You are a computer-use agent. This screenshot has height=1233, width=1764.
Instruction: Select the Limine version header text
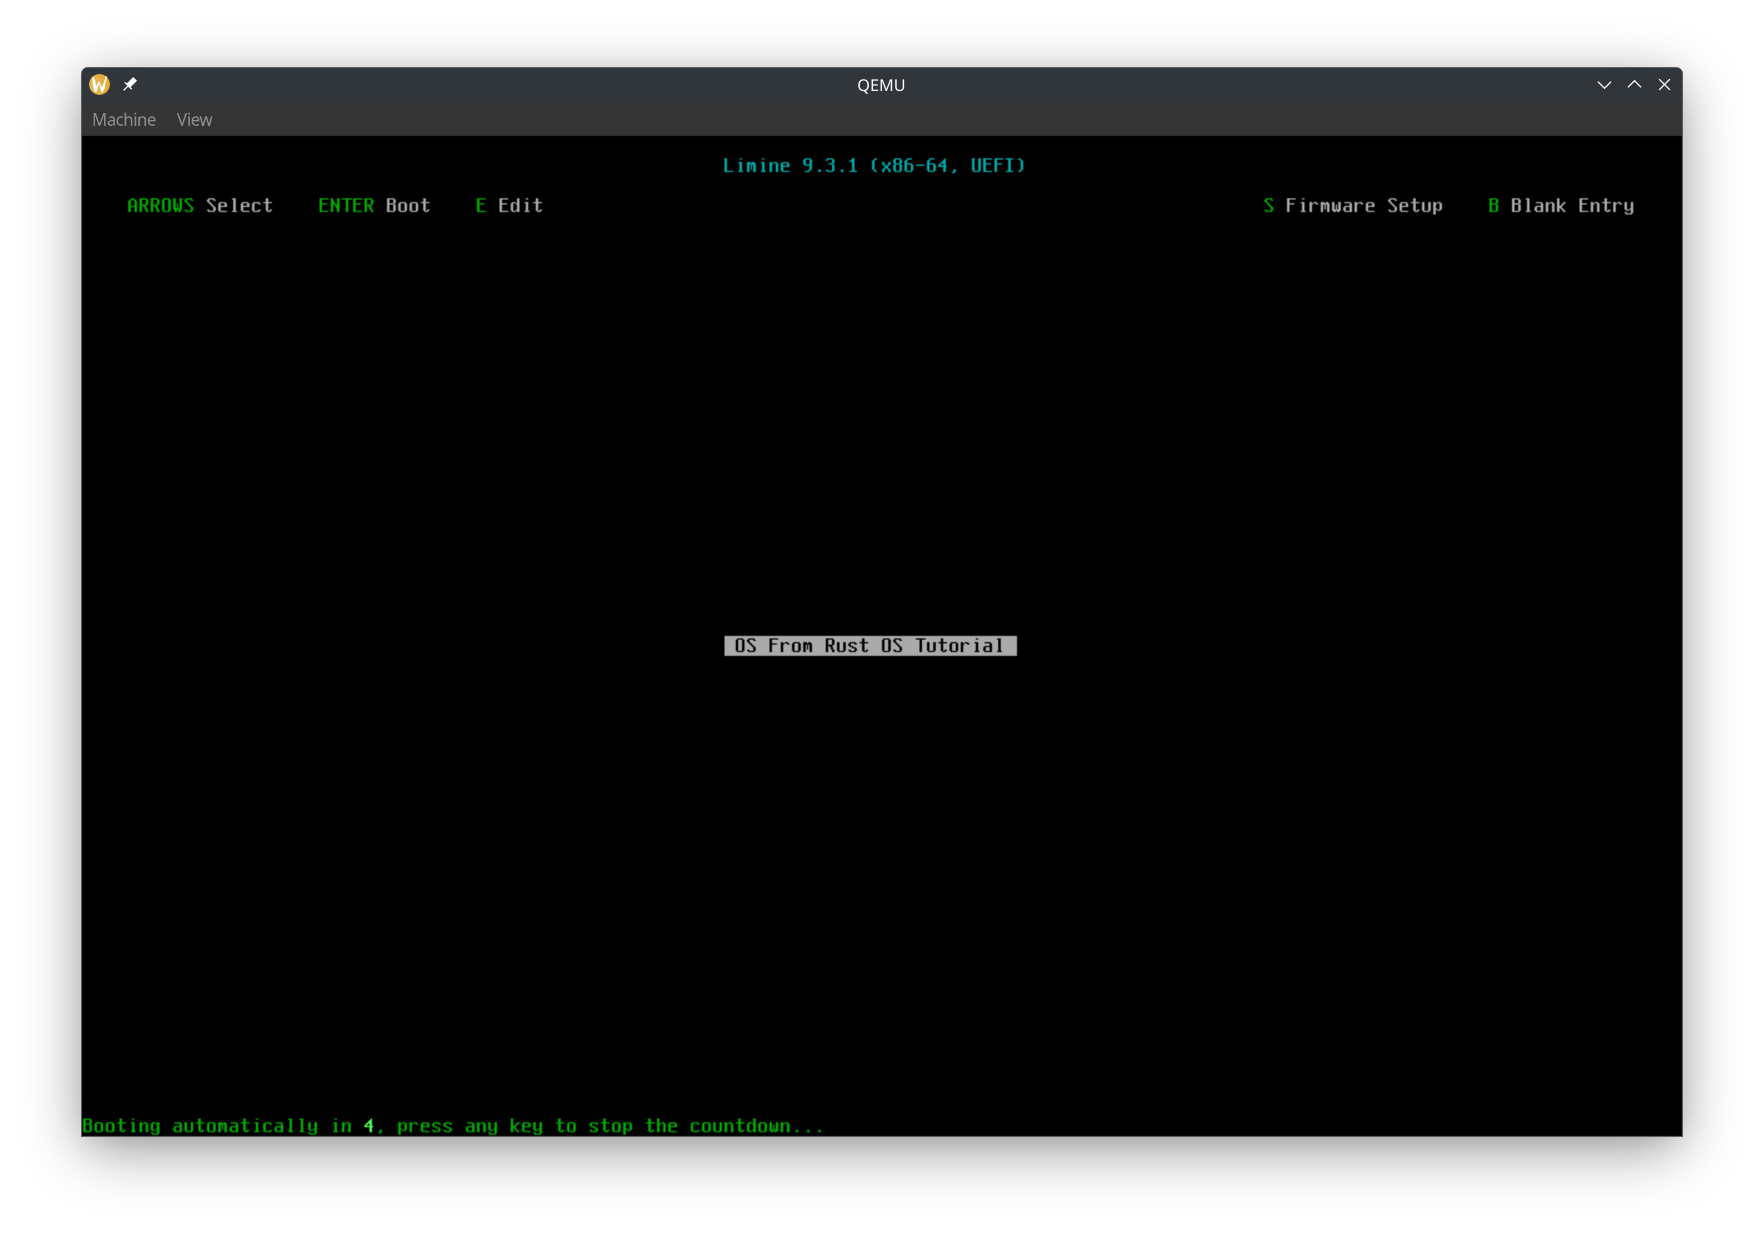click(x=874, y=165)
